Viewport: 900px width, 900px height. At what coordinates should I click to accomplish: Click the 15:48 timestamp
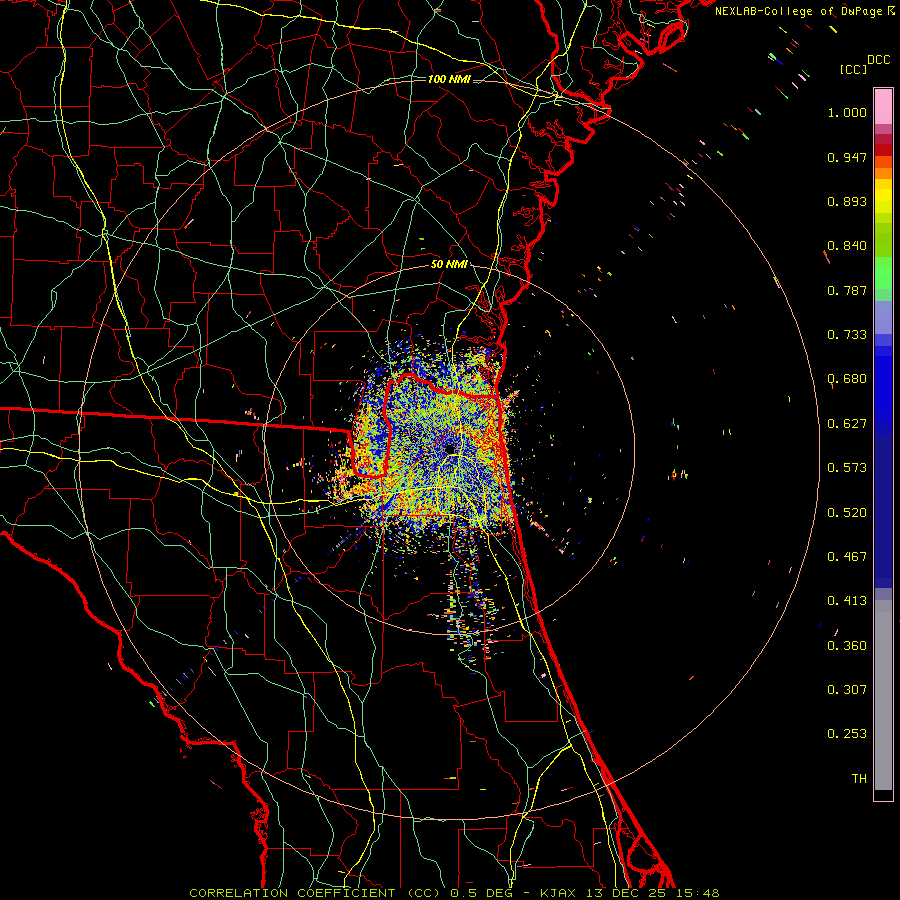click(x=697, y=893)
